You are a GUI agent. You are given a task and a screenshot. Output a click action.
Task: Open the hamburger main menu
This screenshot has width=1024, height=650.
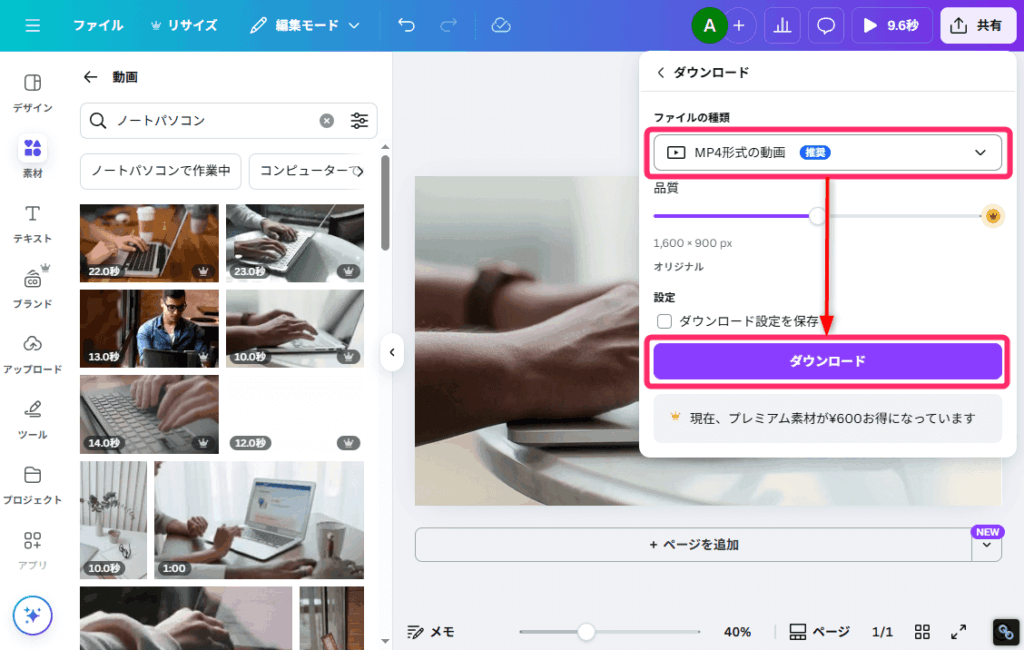coord(32,25)
